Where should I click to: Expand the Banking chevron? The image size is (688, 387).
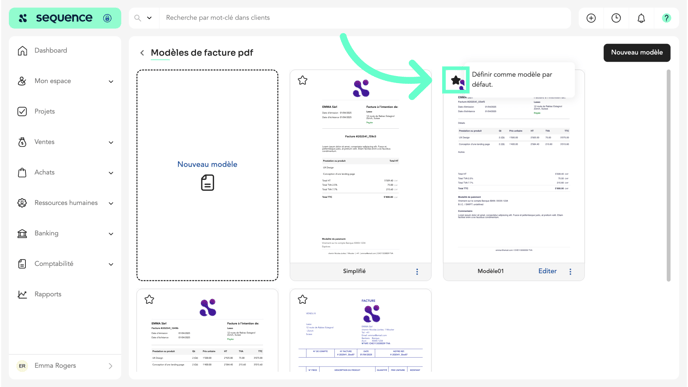coord(111,234)
